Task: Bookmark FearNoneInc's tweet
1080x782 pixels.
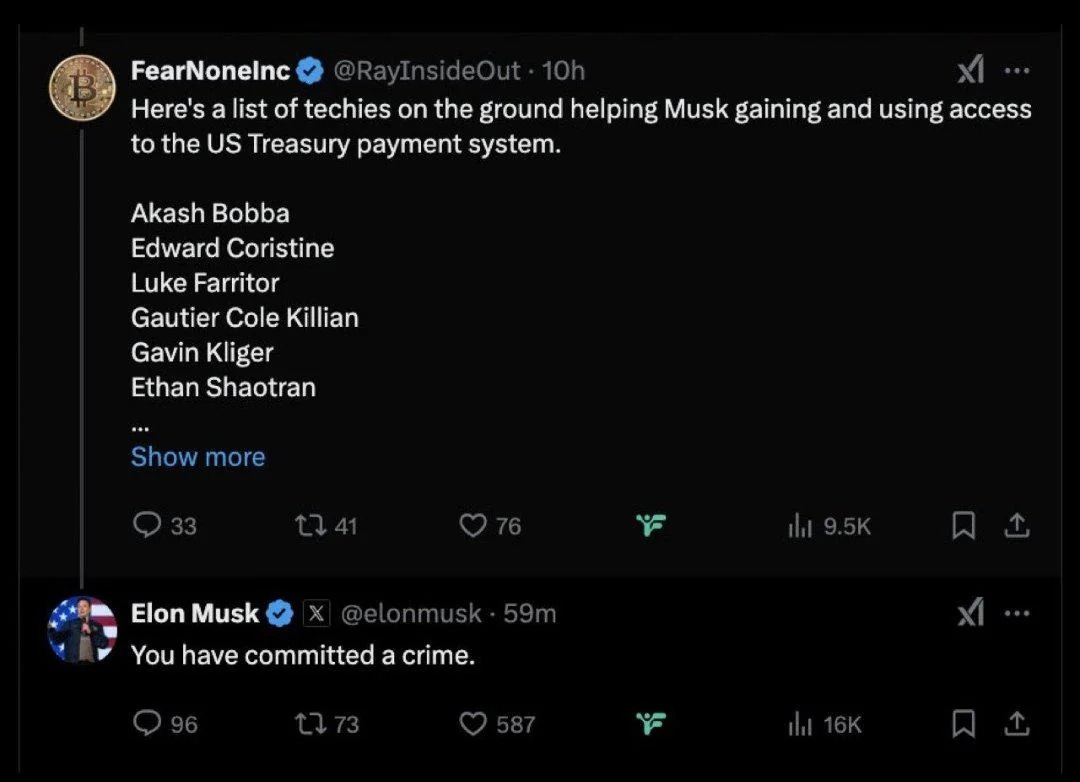Action: (963, 525)
